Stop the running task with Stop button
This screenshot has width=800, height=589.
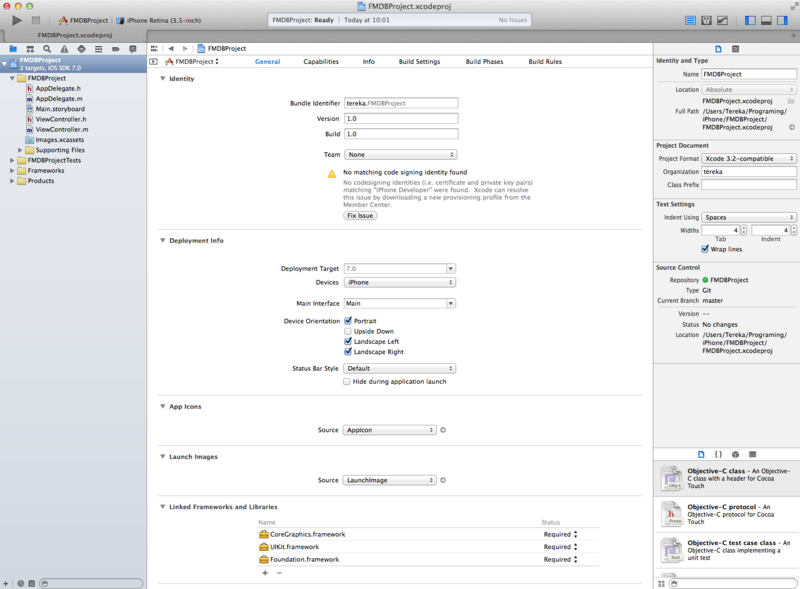(36, 20)
